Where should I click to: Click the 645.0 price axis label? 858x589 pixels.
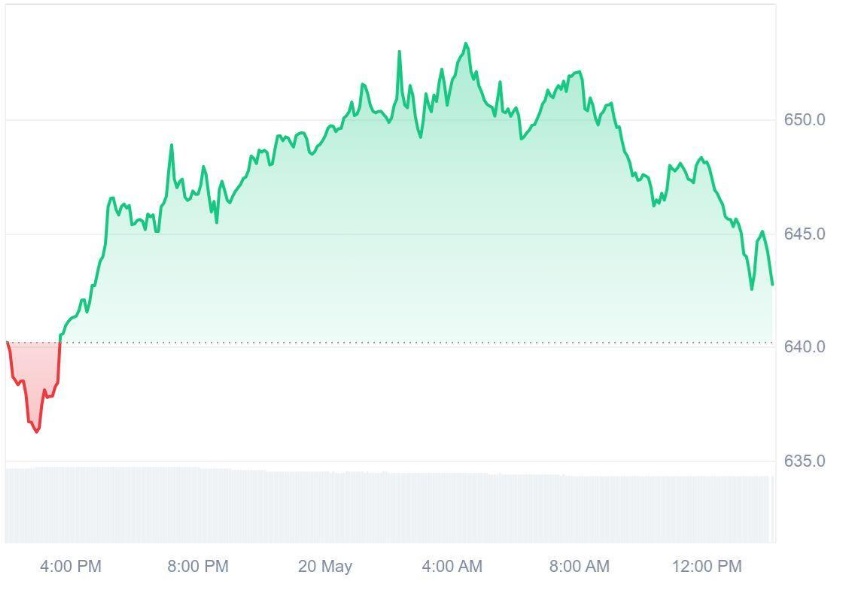pos(803,234)
